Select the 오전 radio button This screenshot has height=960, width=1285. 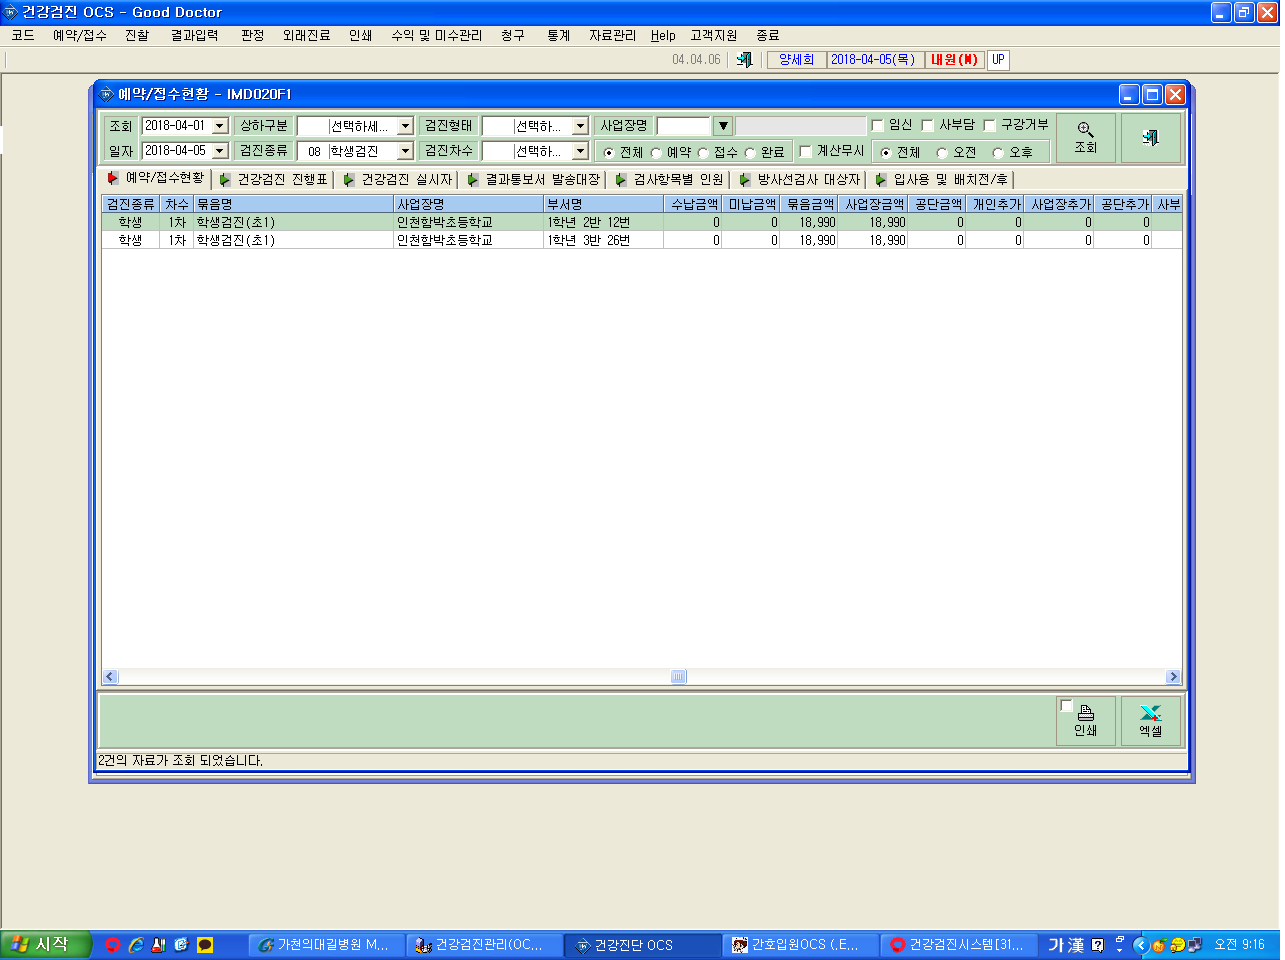[x=942, y=153]
